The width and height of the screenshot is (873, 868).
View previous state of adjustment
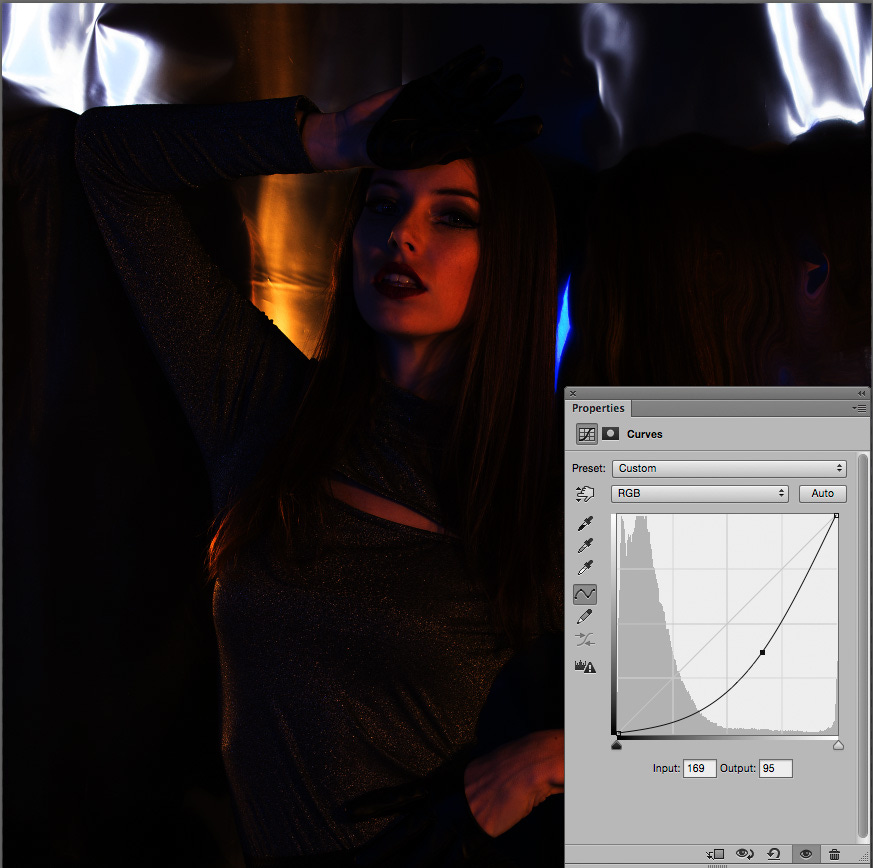744,854
